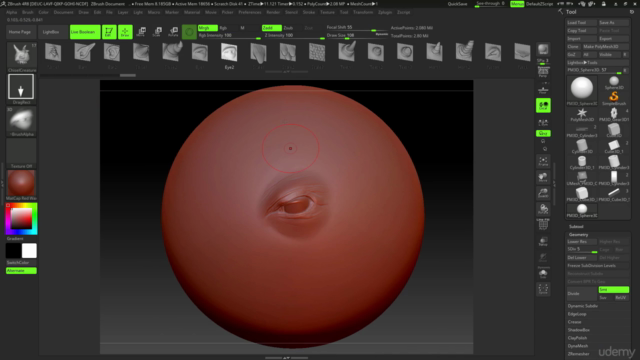The width and height of the screenshot is (640, 360).
Task: Expand the Crease section
Action: point(574,322)
